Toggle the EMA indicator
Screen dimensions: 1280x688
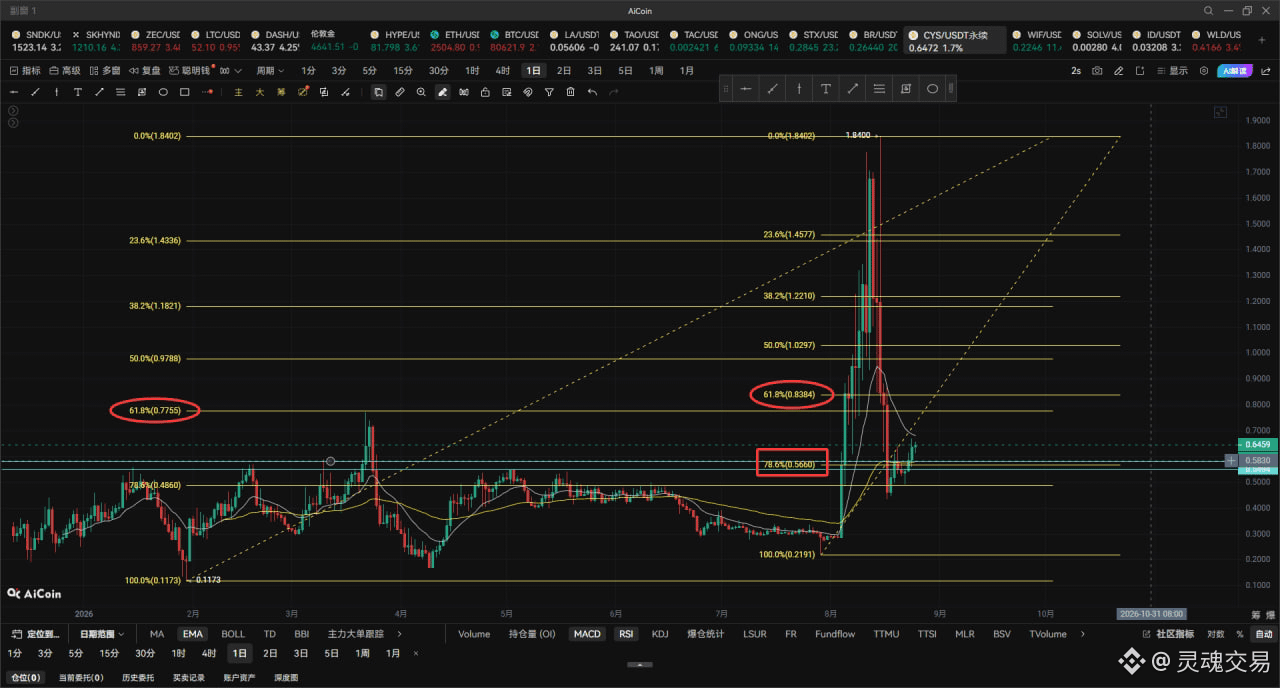pyautogui.click(x=192, y=634)
